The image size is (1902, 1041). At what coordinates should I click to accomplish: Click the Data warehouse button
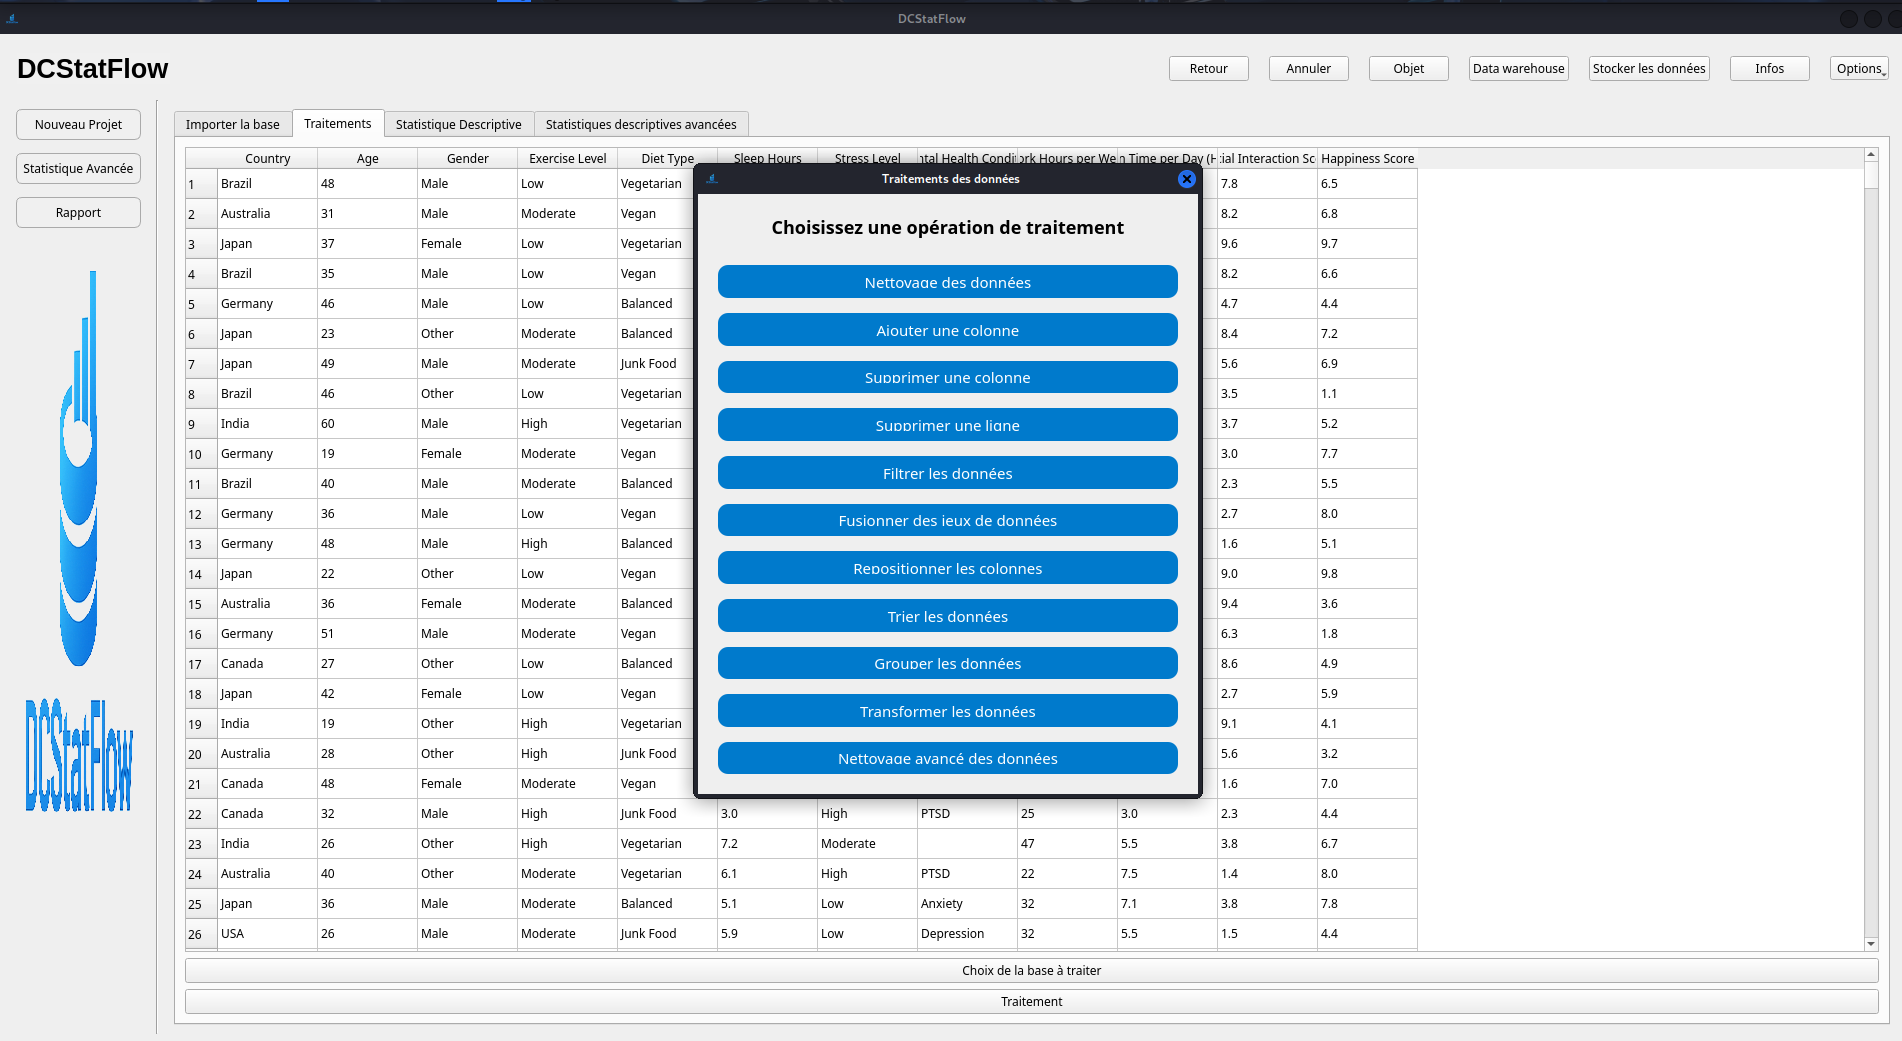click(x=1518, y=69)
